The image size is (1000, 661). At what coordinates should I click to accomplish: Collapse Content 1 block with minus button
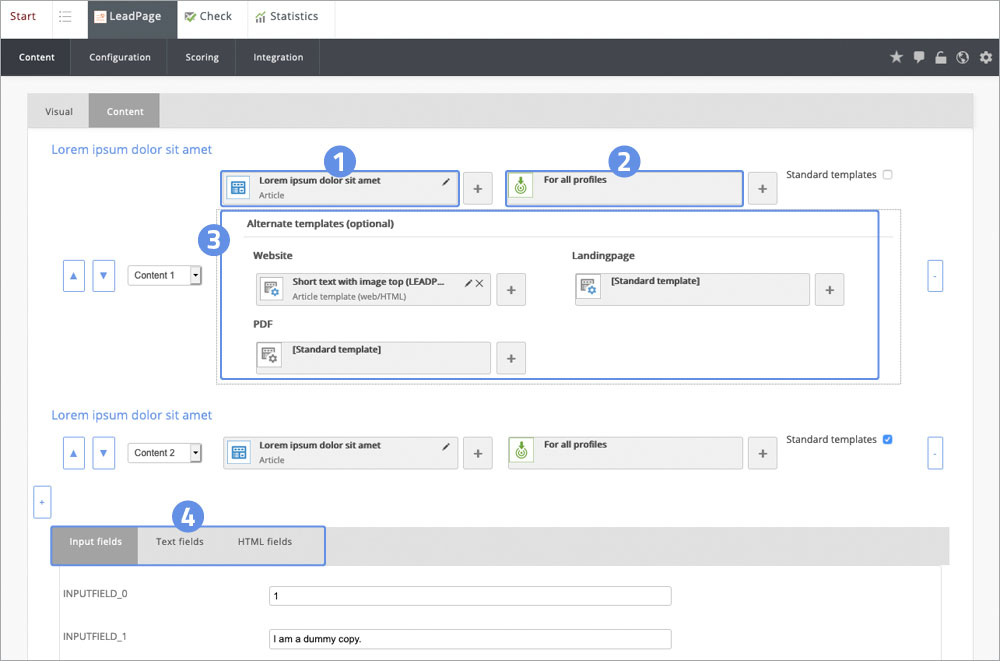pyautogui.click(x=935, y=275)
